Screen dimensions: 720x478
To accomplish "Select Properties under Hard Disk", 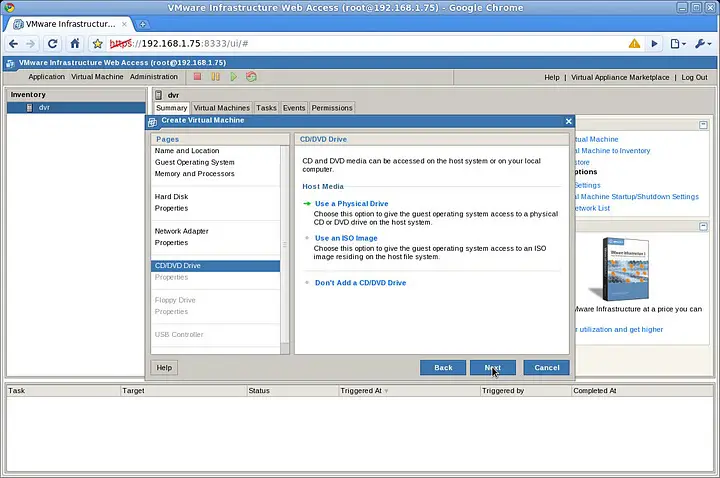I will (x=171, y=208).
